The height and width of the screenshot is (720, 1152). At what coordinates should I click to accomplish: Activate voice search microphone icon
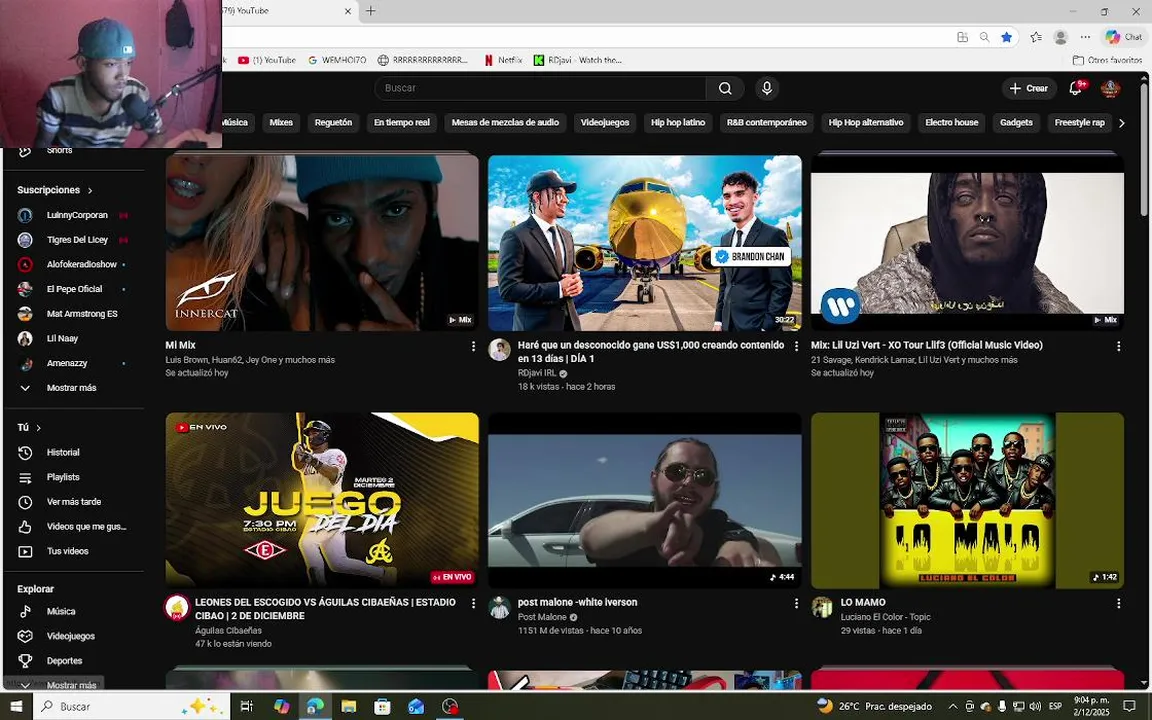[x=767, y=88]
